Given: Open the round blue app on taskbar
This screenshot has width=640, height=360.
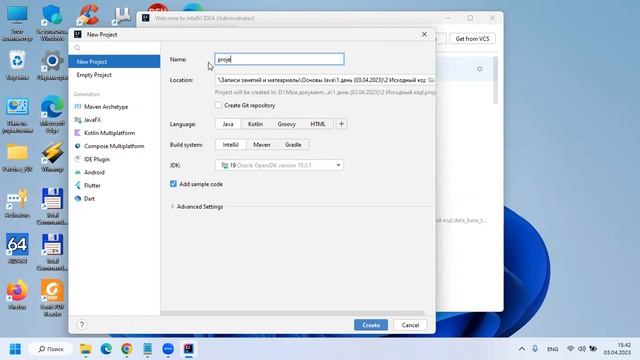Looking at the screenshot, I should 168,349.
